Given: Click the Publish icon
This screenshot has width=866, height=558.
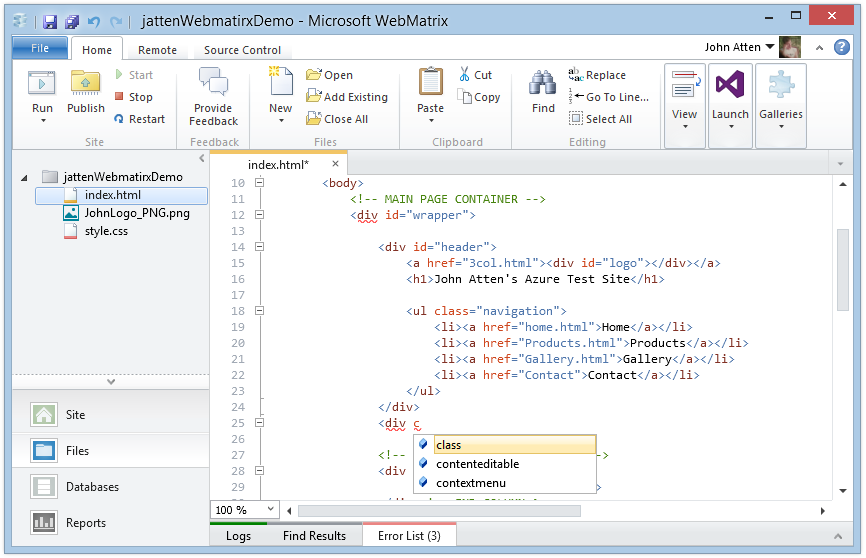Looking at the screenshot, I should point(86,83).
